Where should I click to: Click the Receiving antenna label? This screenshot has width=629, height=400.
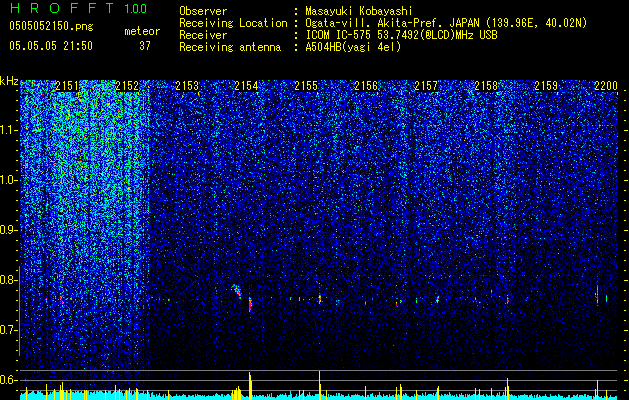pyautogui.click(x=230, y=47)
